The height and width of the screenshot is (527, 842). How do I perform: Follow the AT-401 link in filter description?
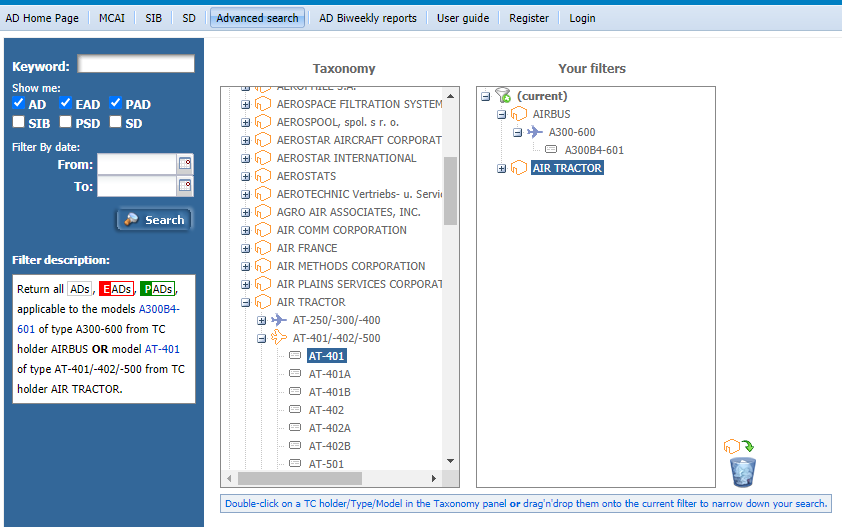[162, 349]
